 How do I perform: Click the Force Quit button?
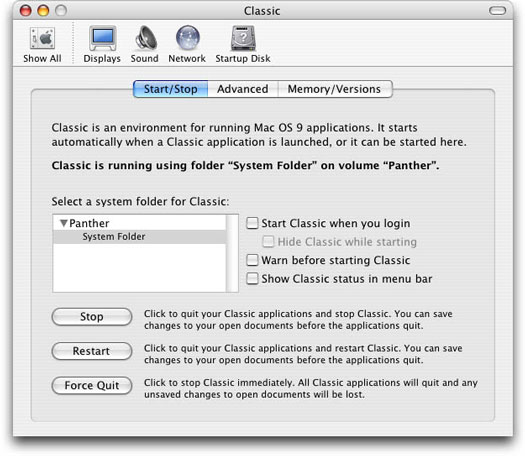point(92,386)
